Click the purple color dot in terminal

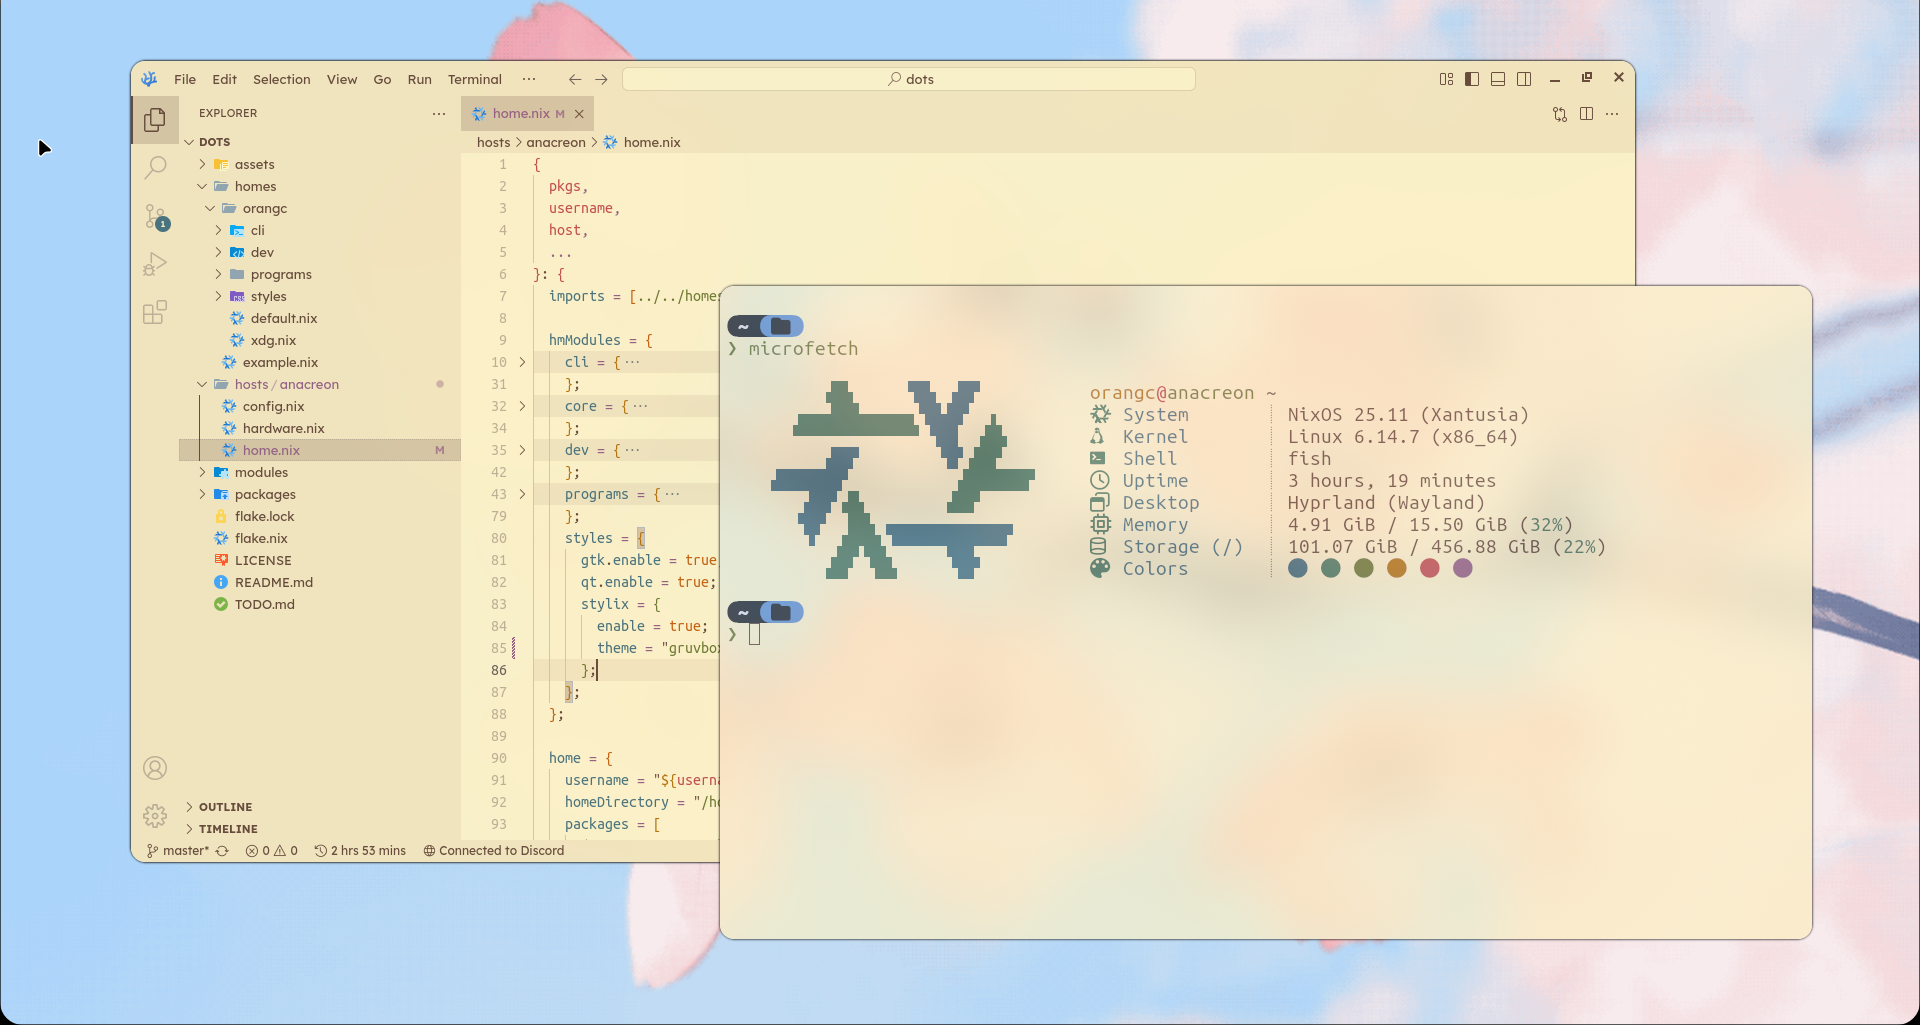coord(1463,568)
